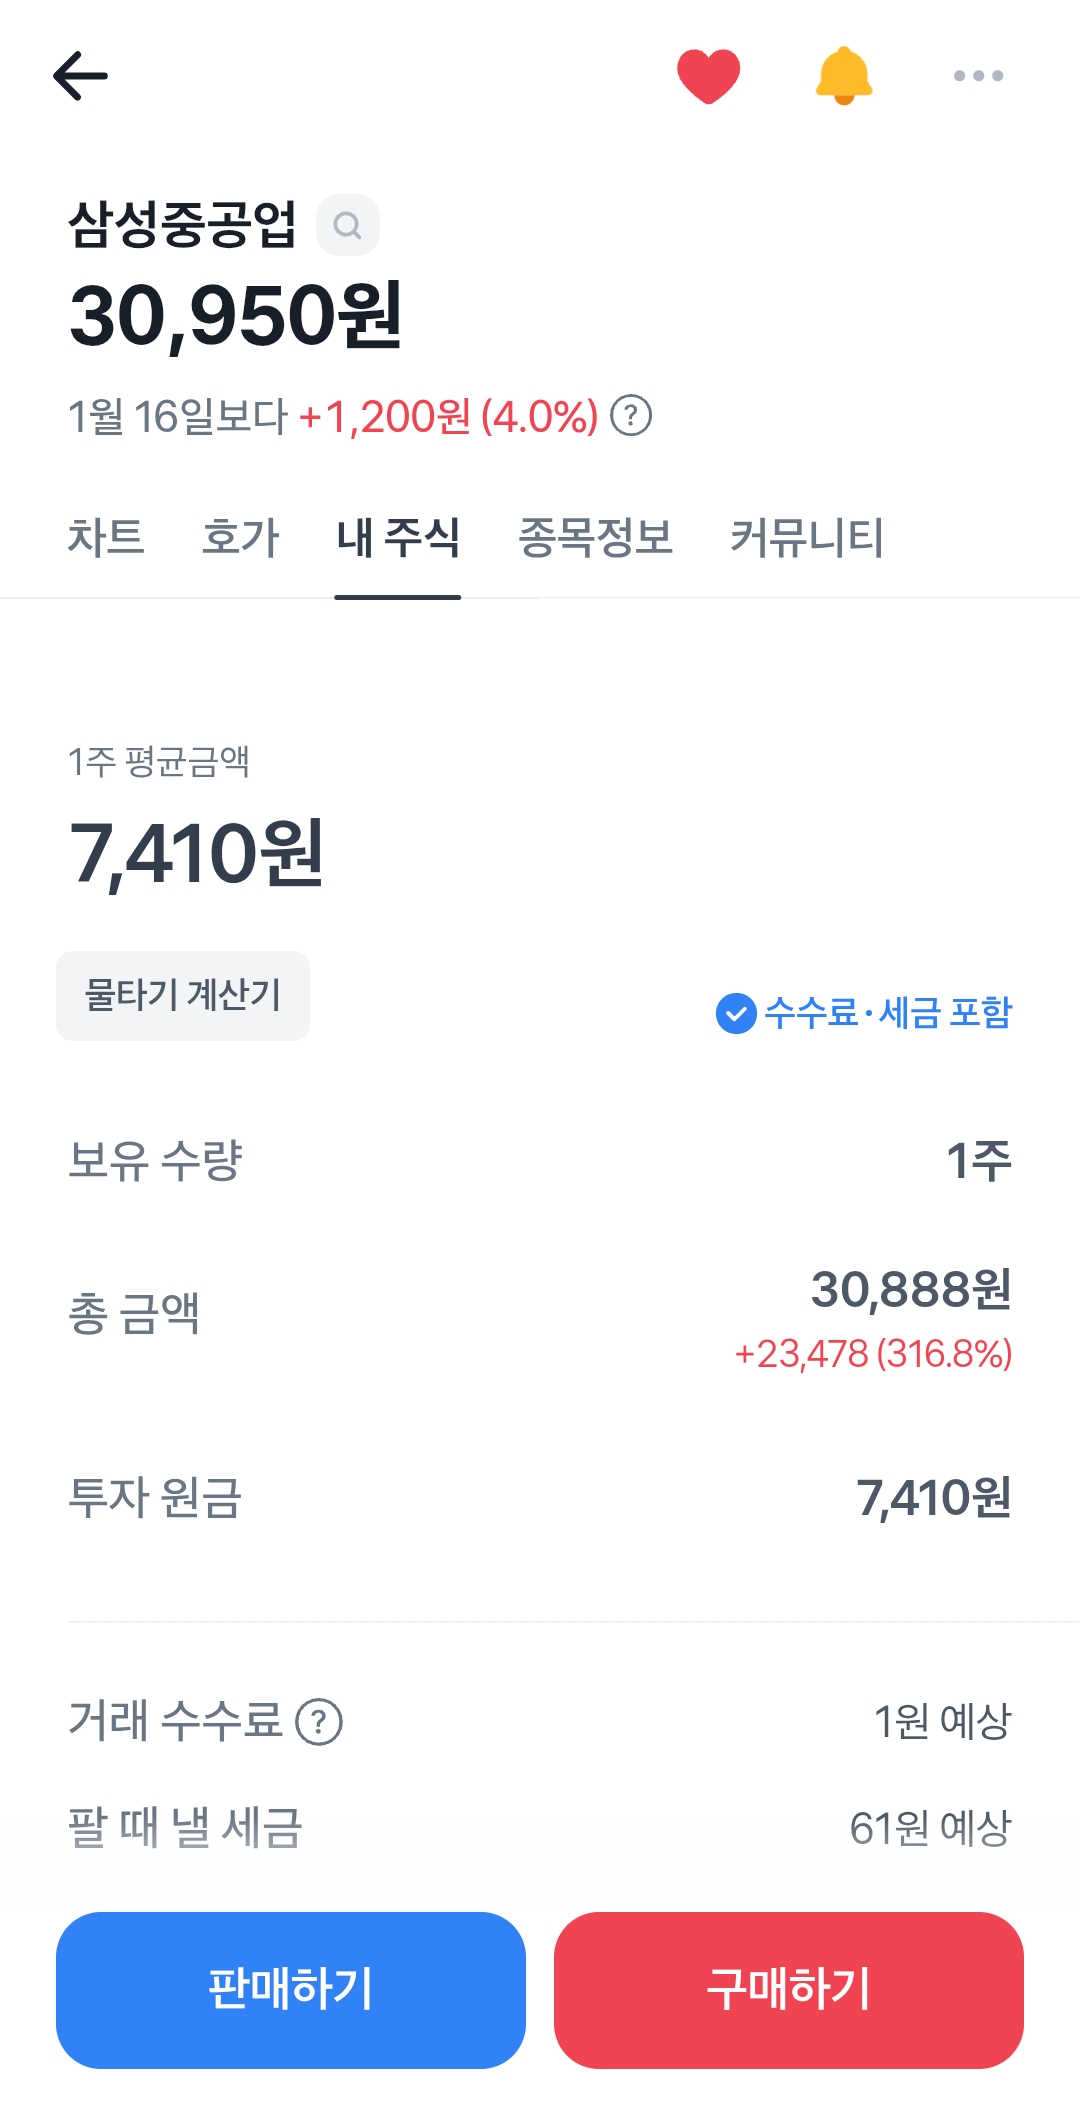Tap the 30,950원 current price
The image size is (1080, 2114).
click(x=236, y=316)
